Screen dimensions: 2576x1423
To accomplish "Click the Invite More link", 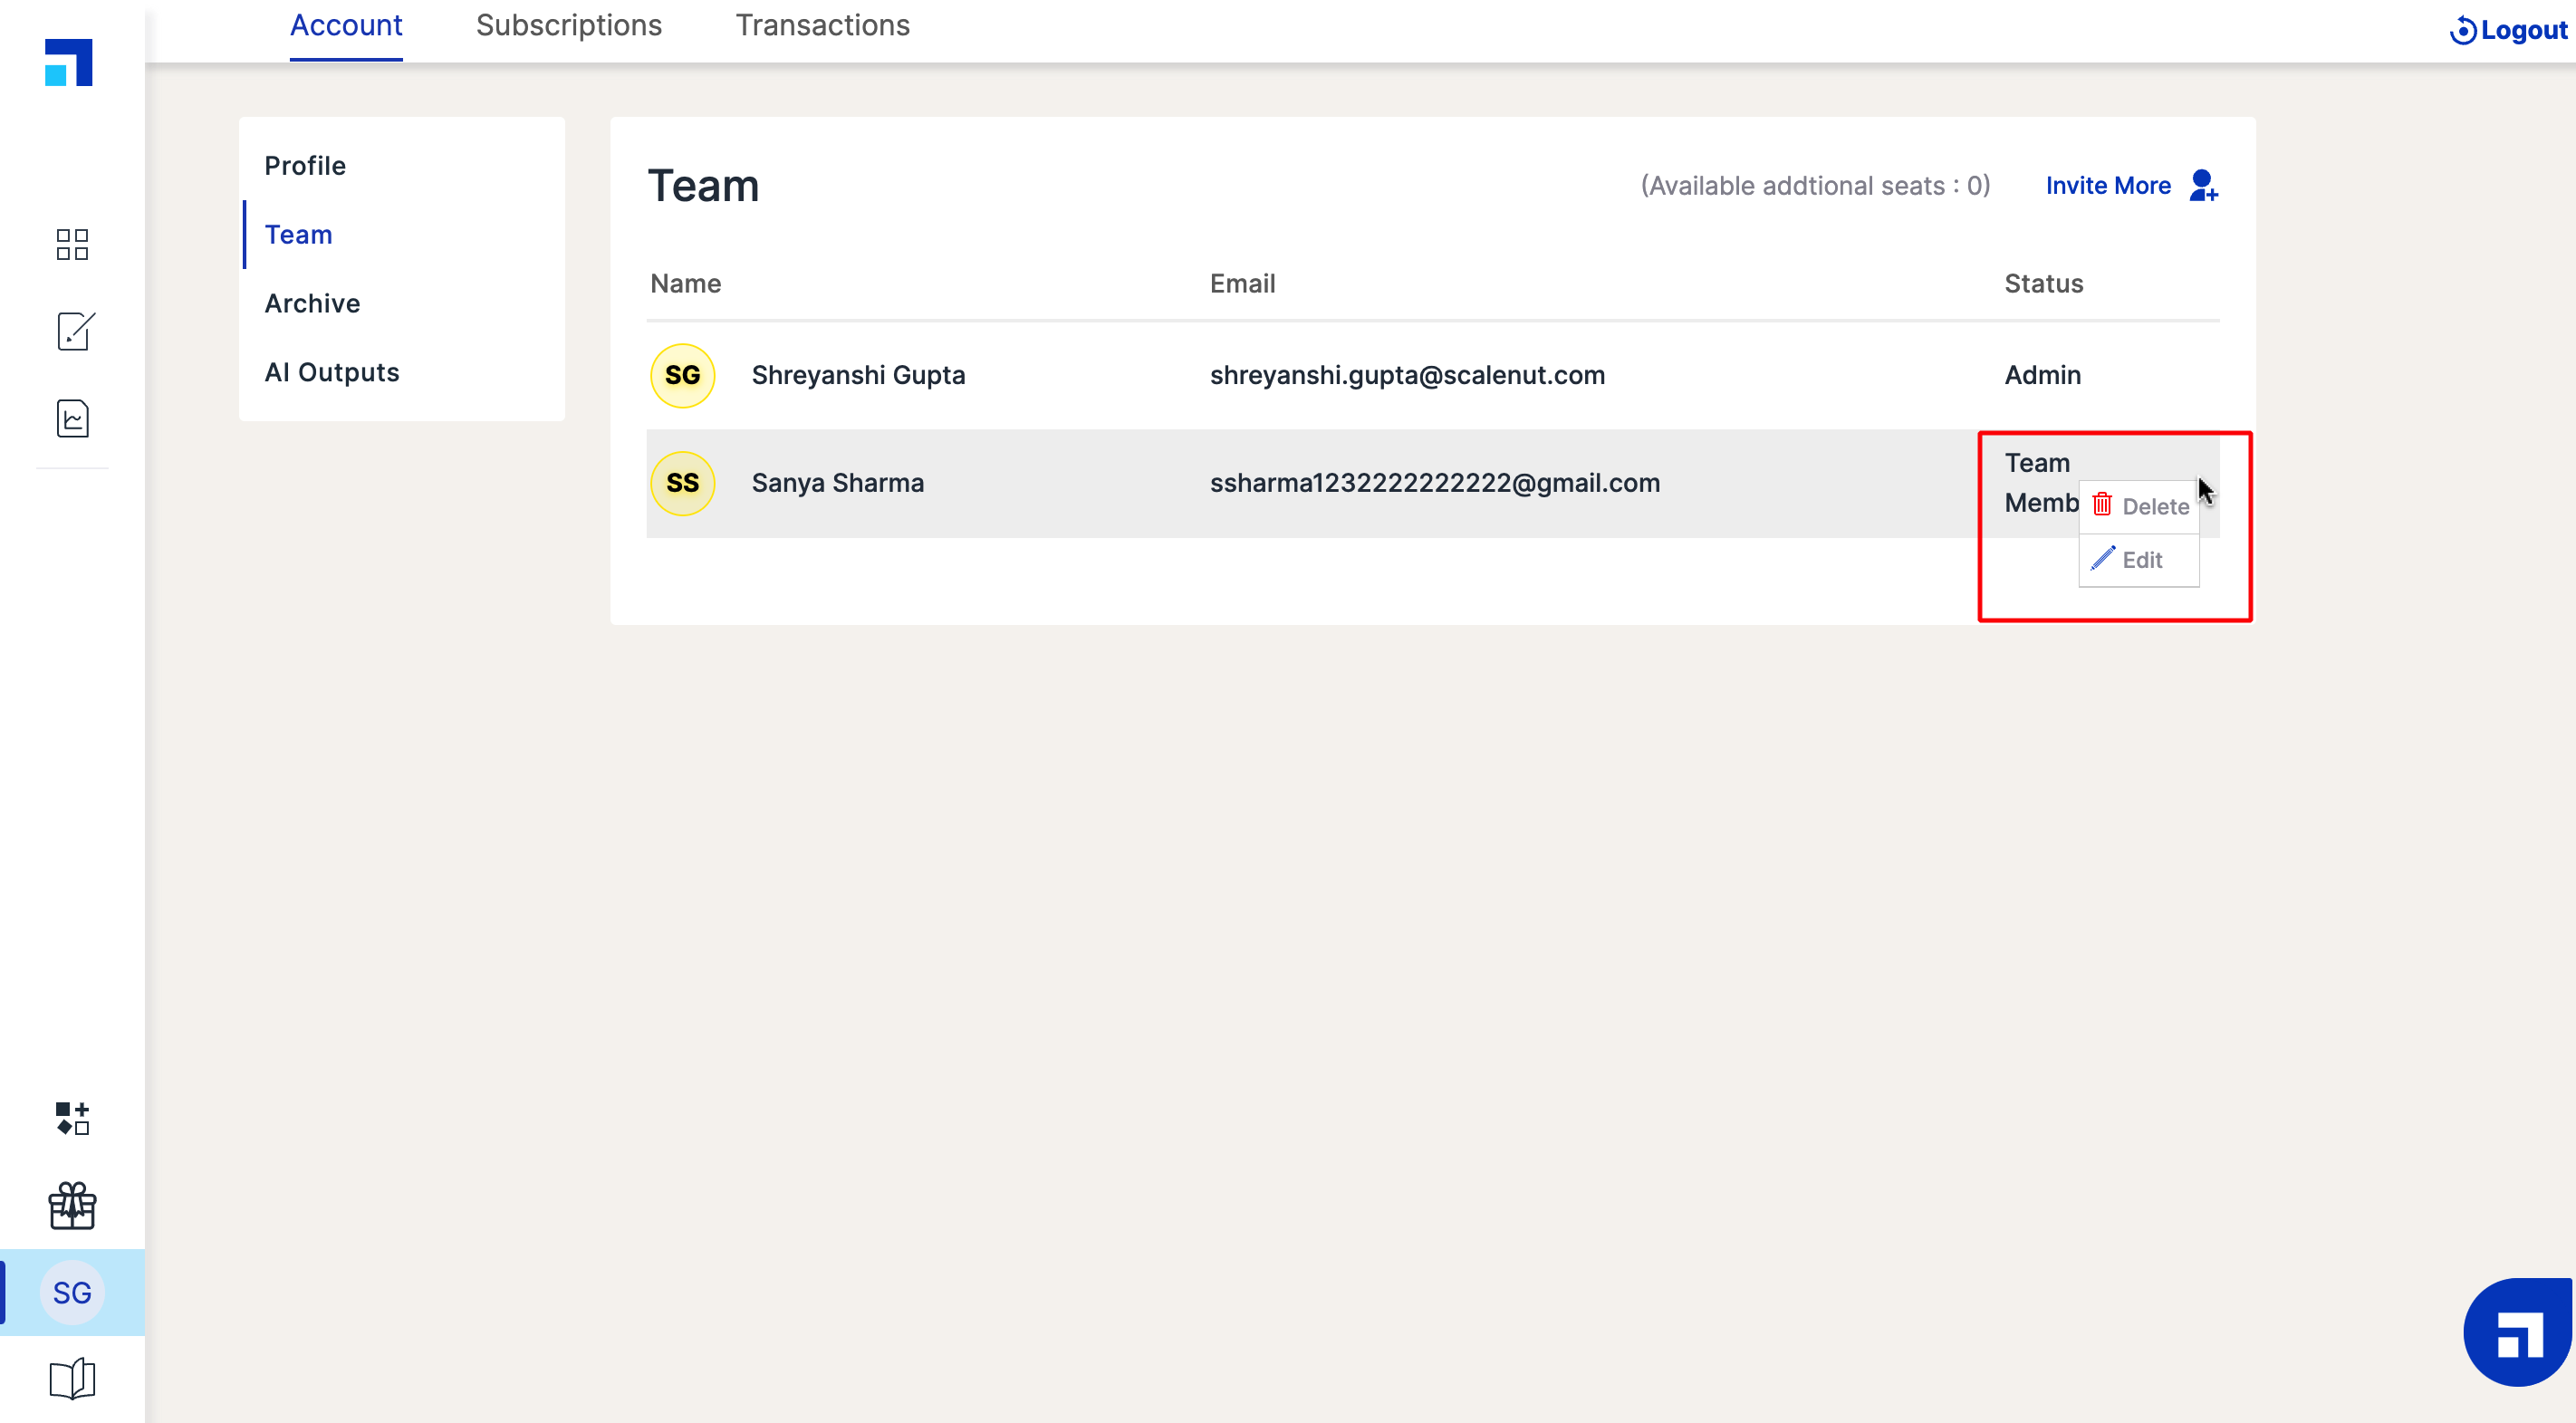I will (2108, 186).
